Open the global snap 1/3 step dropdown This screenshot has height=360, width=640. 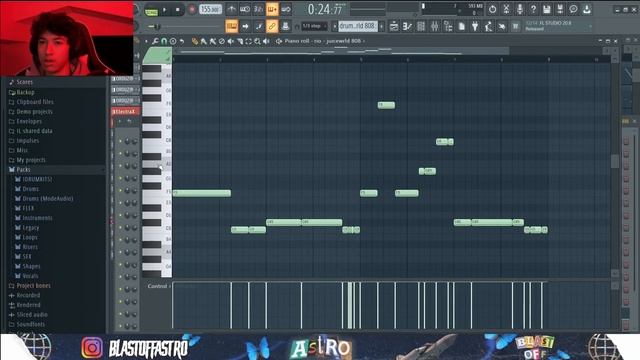314,26
